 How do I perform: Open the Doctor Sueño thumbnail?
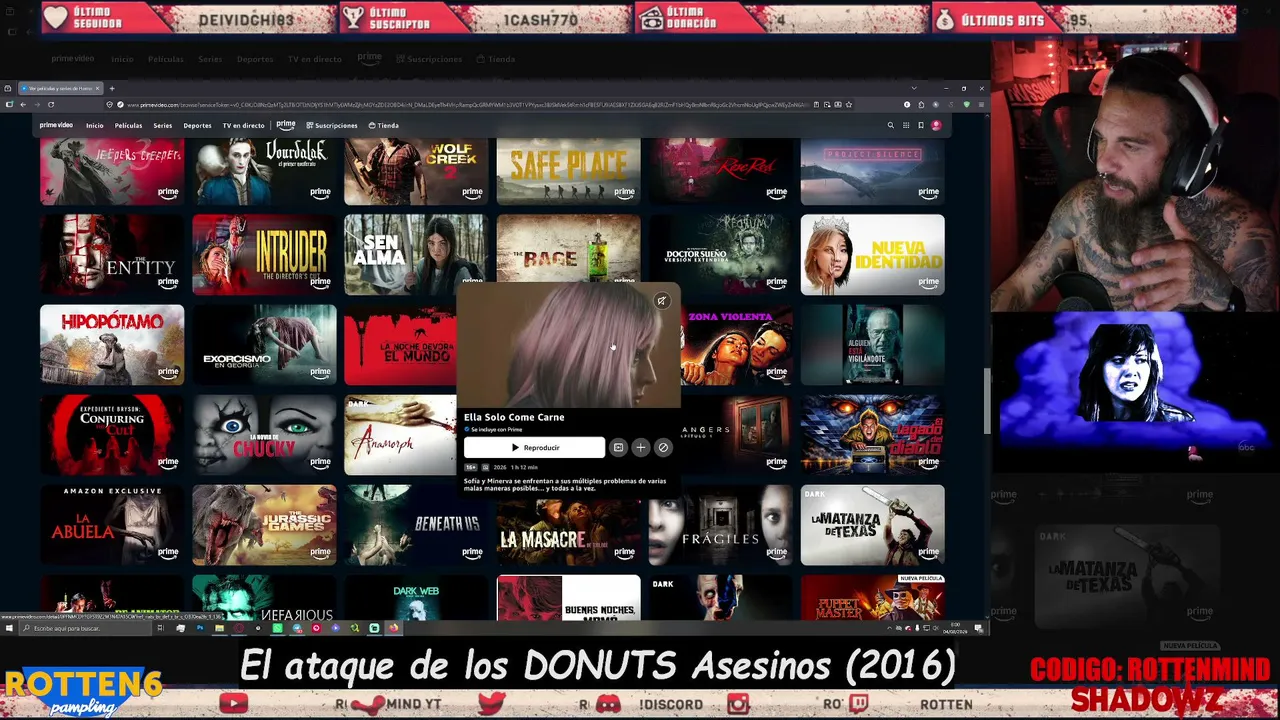click(720, 255)
